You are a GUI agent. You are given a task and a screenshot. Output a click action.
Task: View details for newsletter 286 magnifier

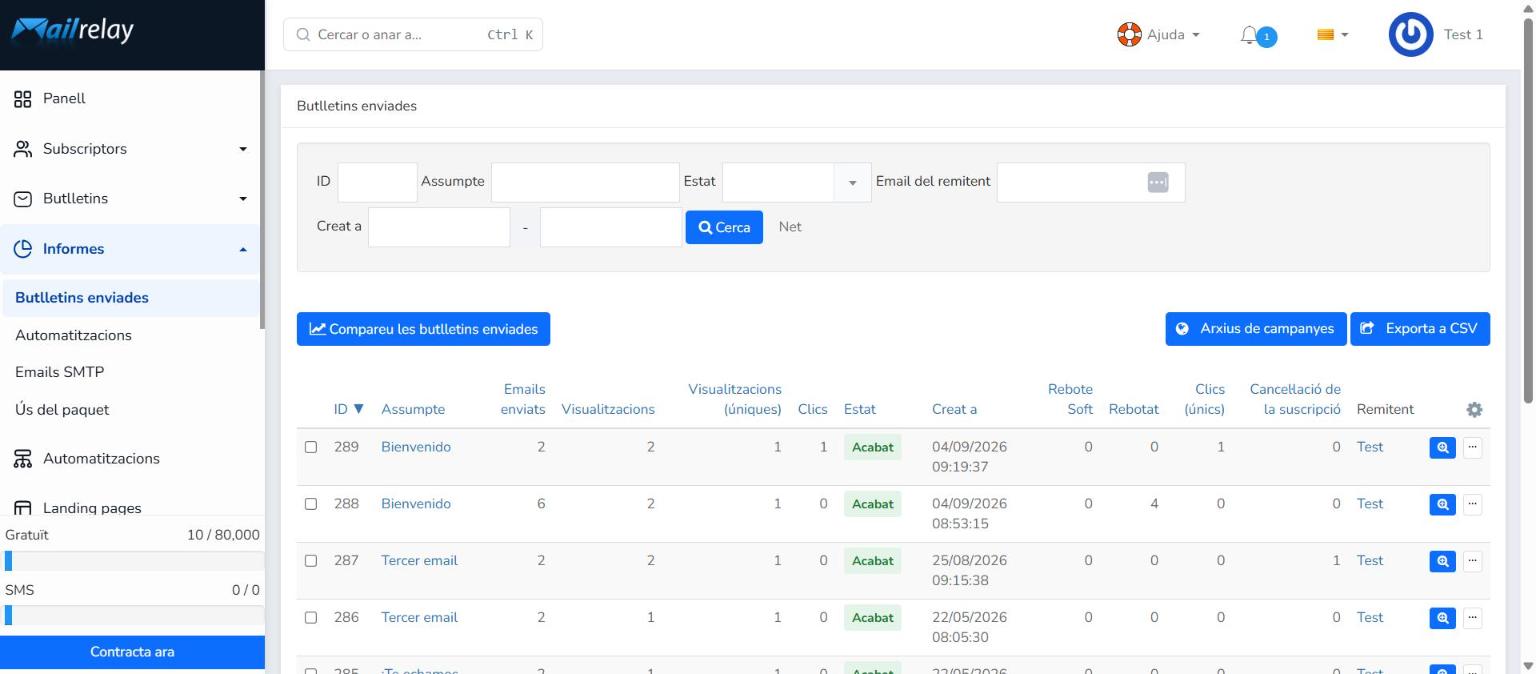tap(1442, 619)
